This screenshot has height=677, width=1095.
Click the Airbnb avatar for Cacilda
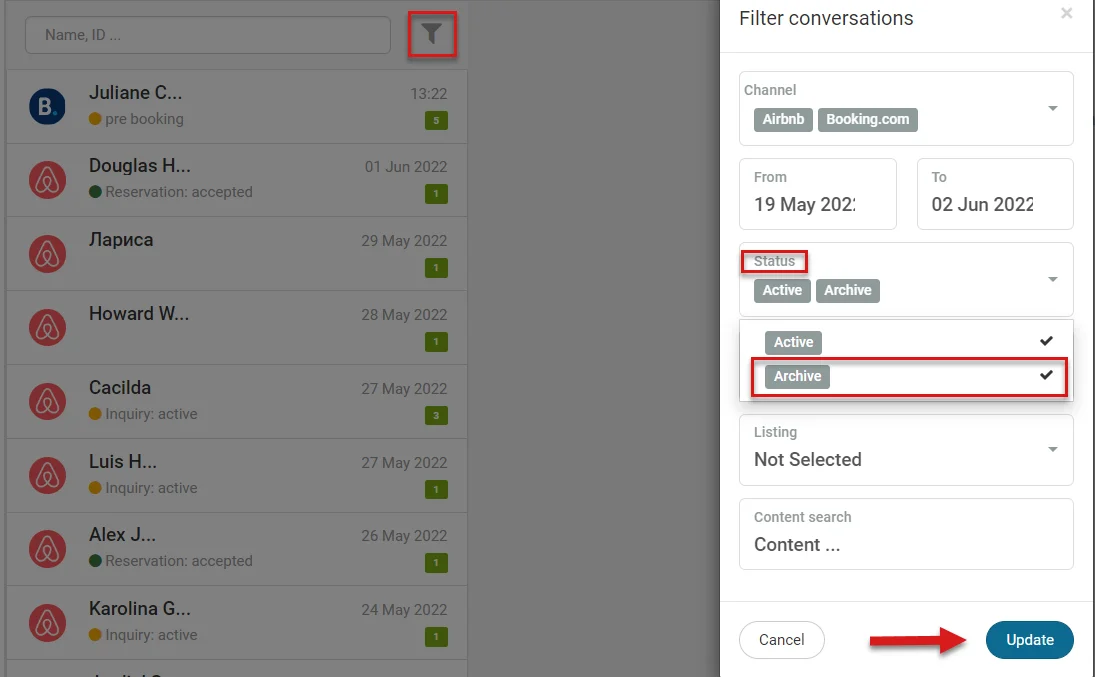(x=47, y=402)
